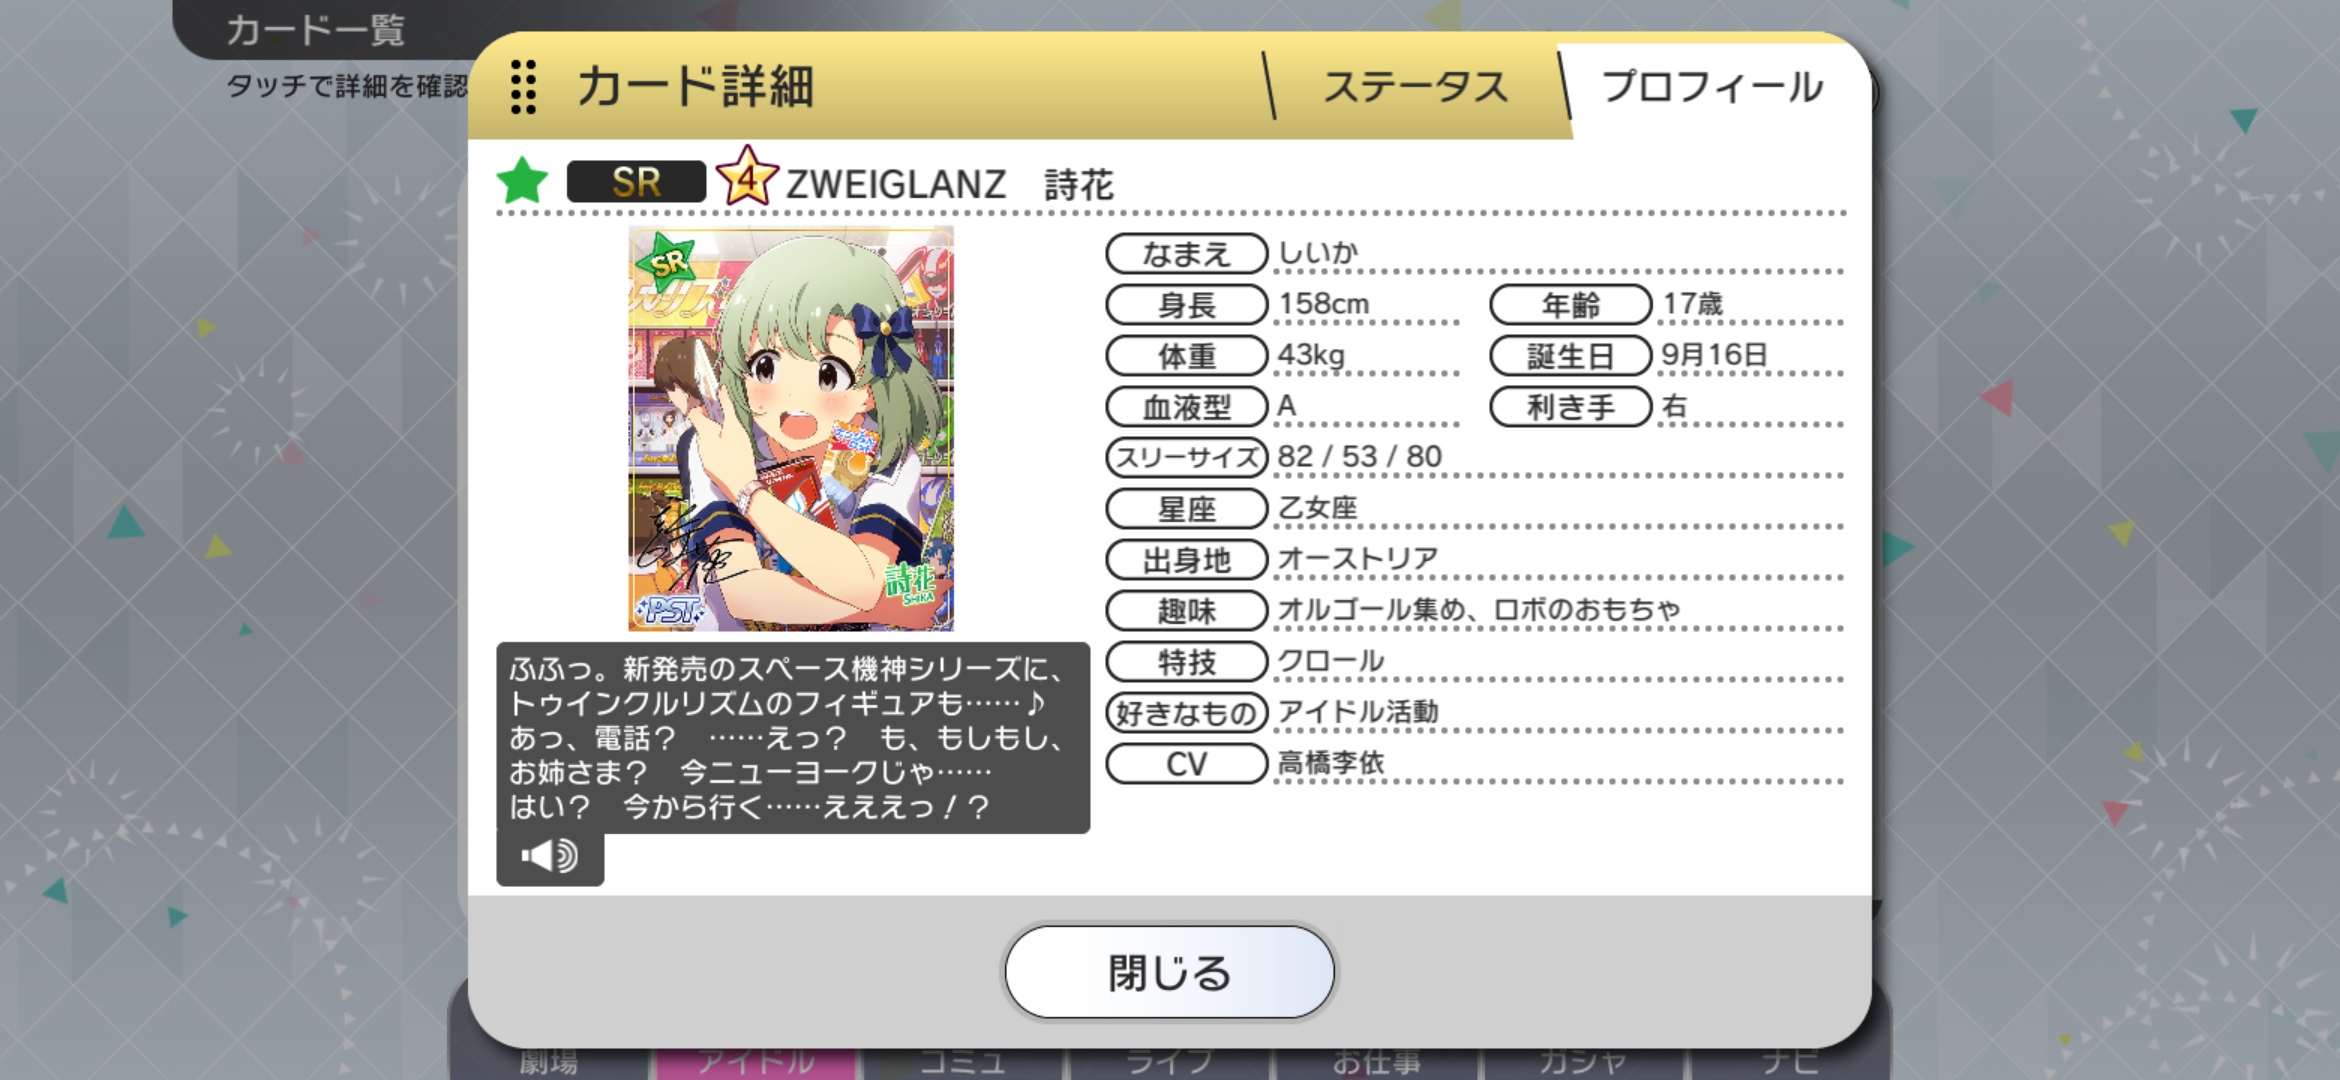
Task: Open the カード一覧 header tab
Action: click(316, 30)
